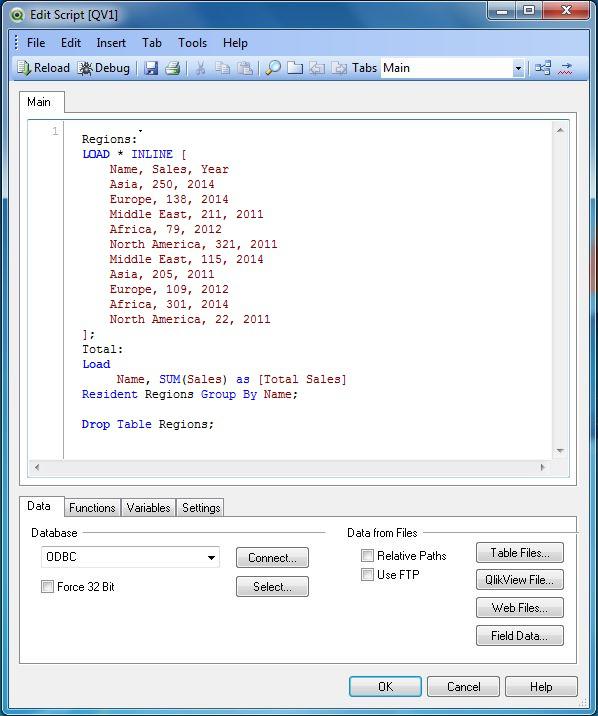This screenshot has width=598, height=716.
Task: Open the Tab menu
Action: pos(152,43)
